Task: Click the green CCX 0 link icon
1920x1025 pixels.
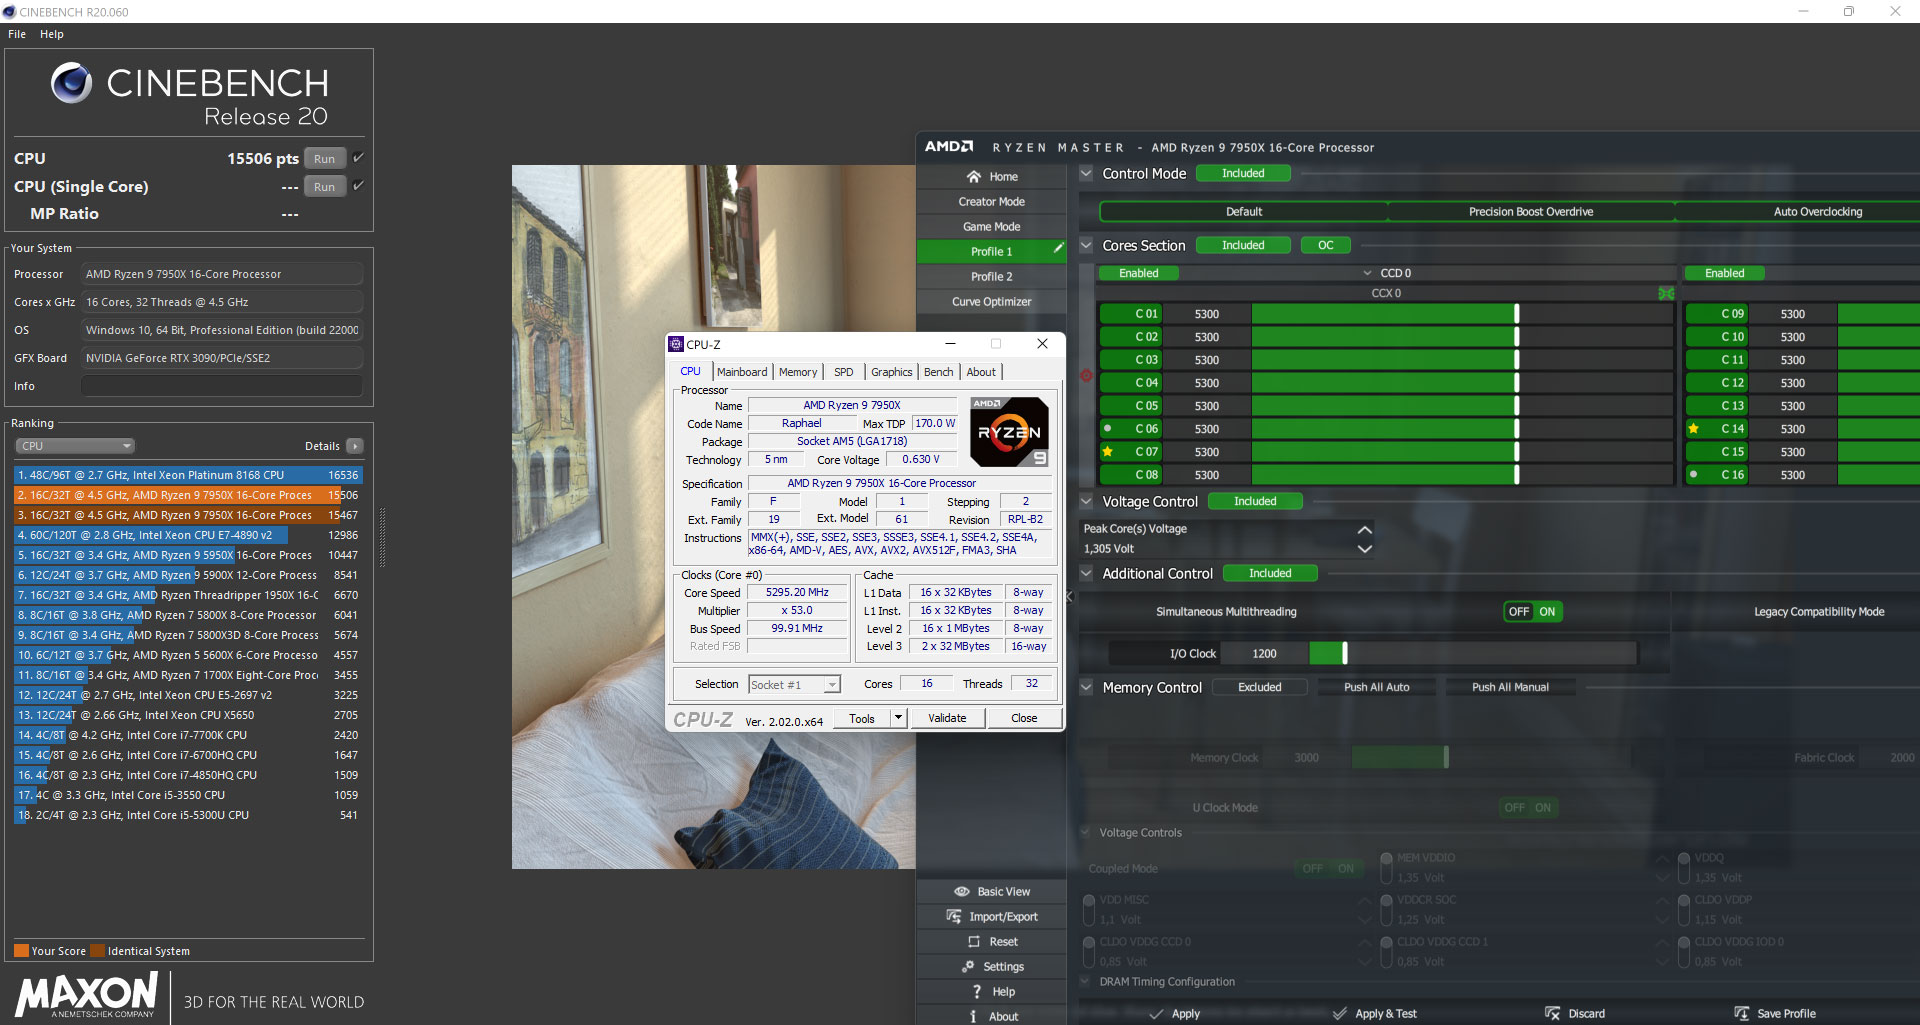Action: 1666,293
